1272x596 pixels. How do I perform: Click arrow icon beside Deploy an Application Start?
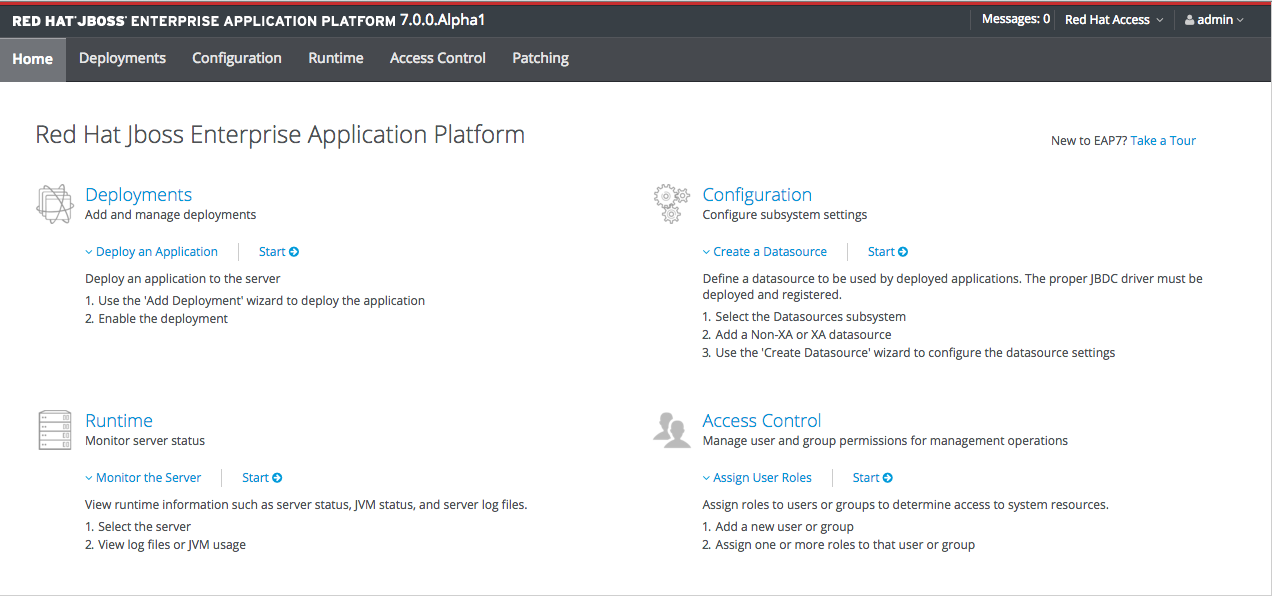pyautogui.click(x=294, y=252)
